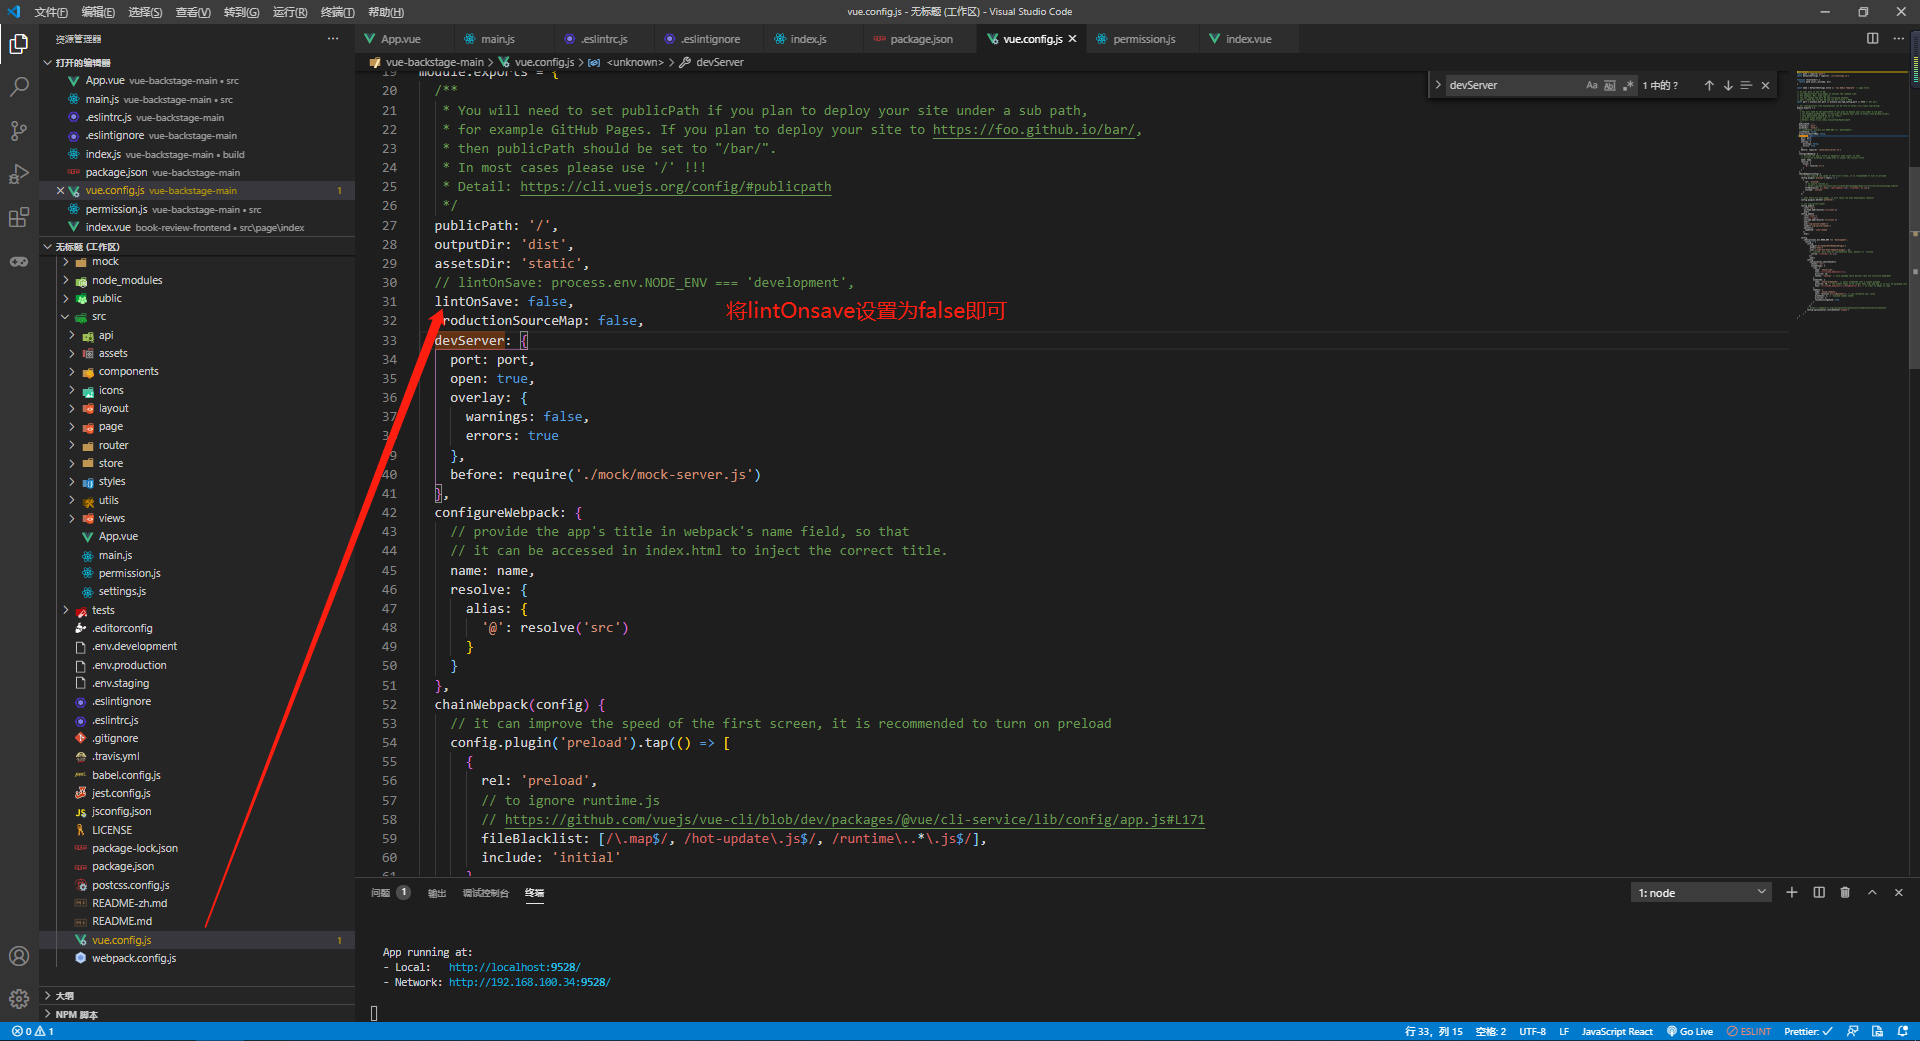Kill terminal with the trash icon

tap(1845, 892)
